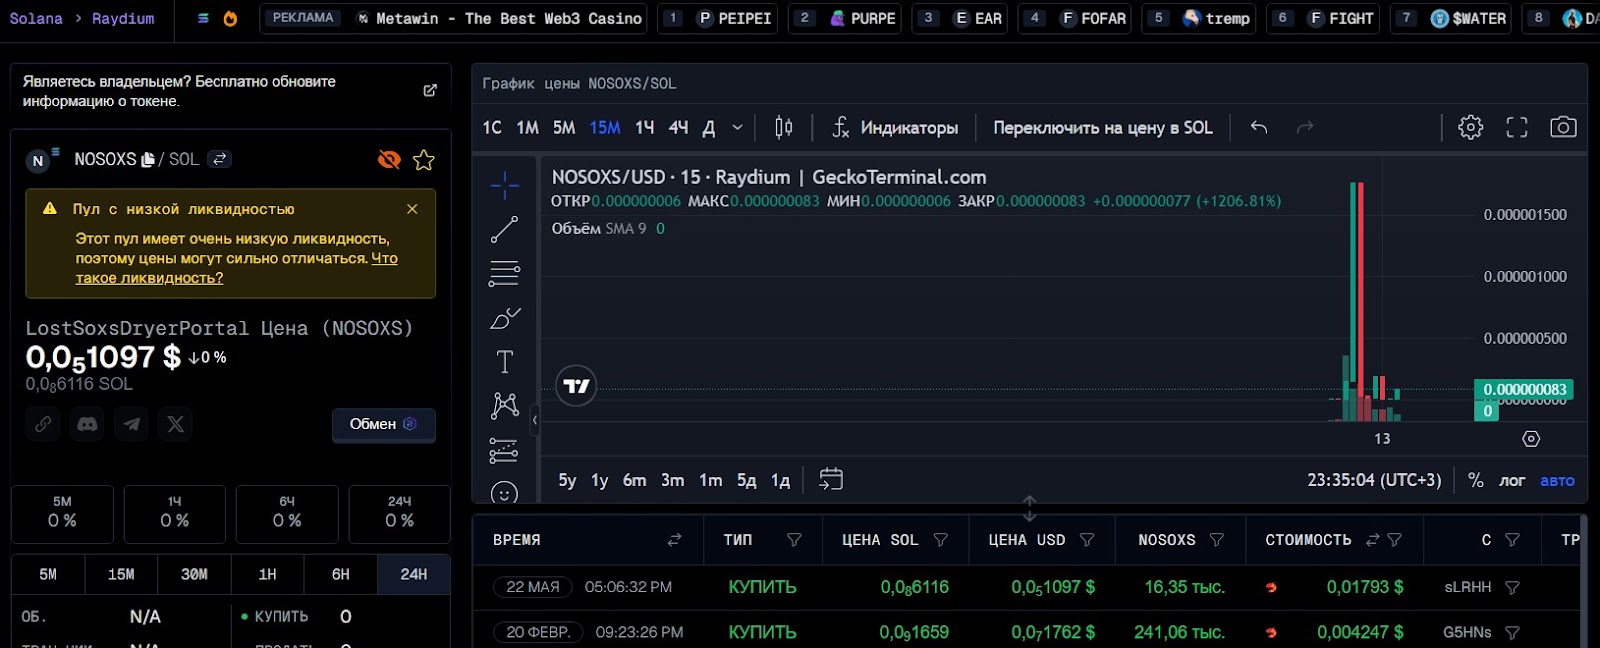Open the ТИП column filter
Image resolution: width=1600 pixels, height=648 pixels.
click(794, 540)
